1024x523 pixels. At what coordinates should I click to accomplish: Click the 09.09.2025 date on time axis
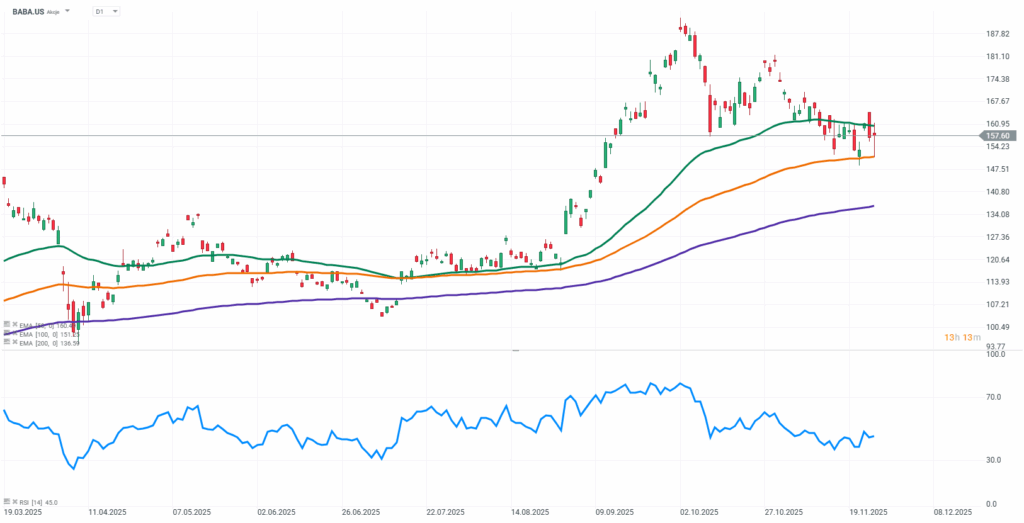click(615, 512)
